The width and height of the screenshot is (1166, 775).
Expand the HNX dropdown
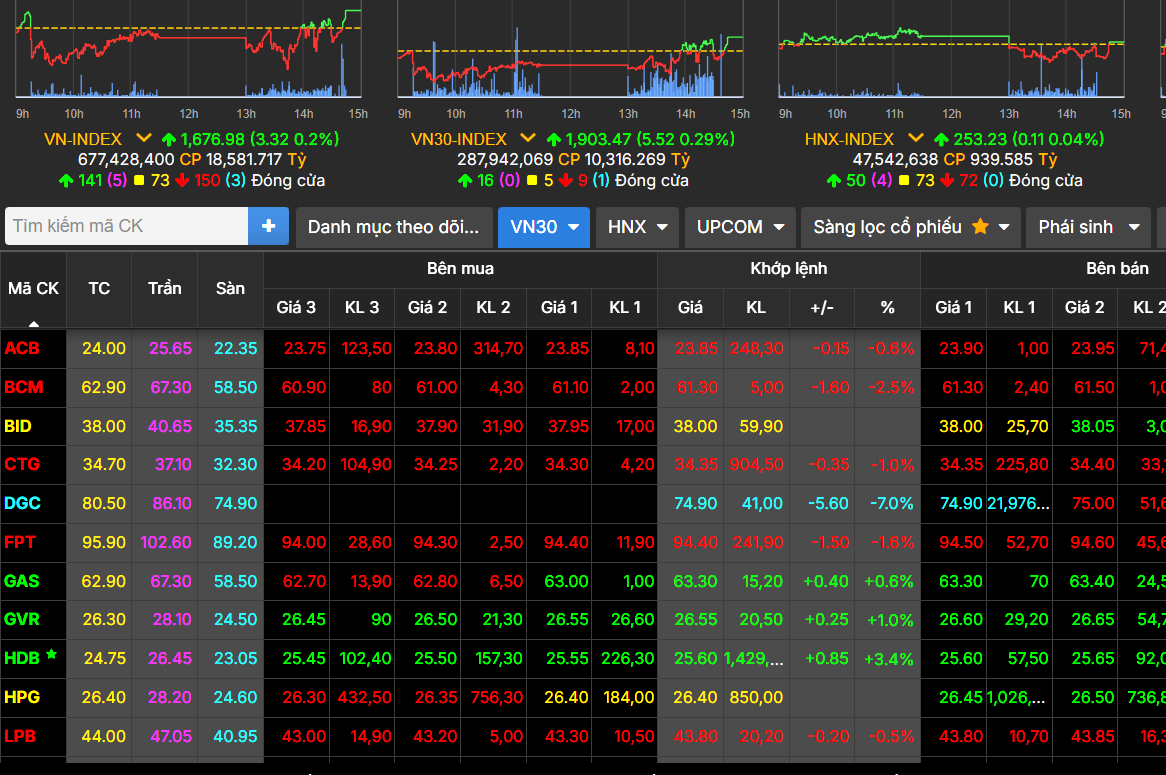coord(636,227)
